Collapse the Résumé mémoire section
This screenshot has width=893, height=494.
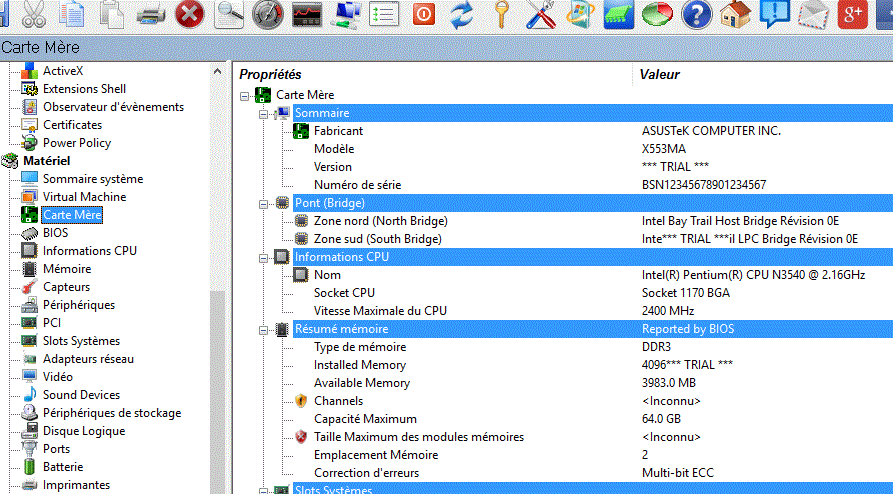pyautogui.click(x=264, y=330)
